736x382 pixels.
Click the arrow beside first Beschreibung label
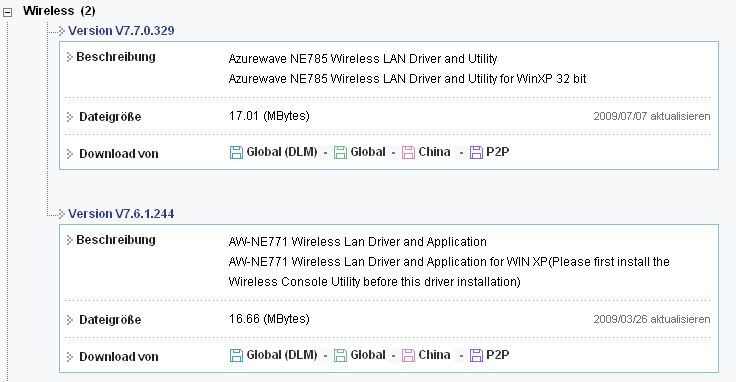pyautogui.click(x=69, y=57)
